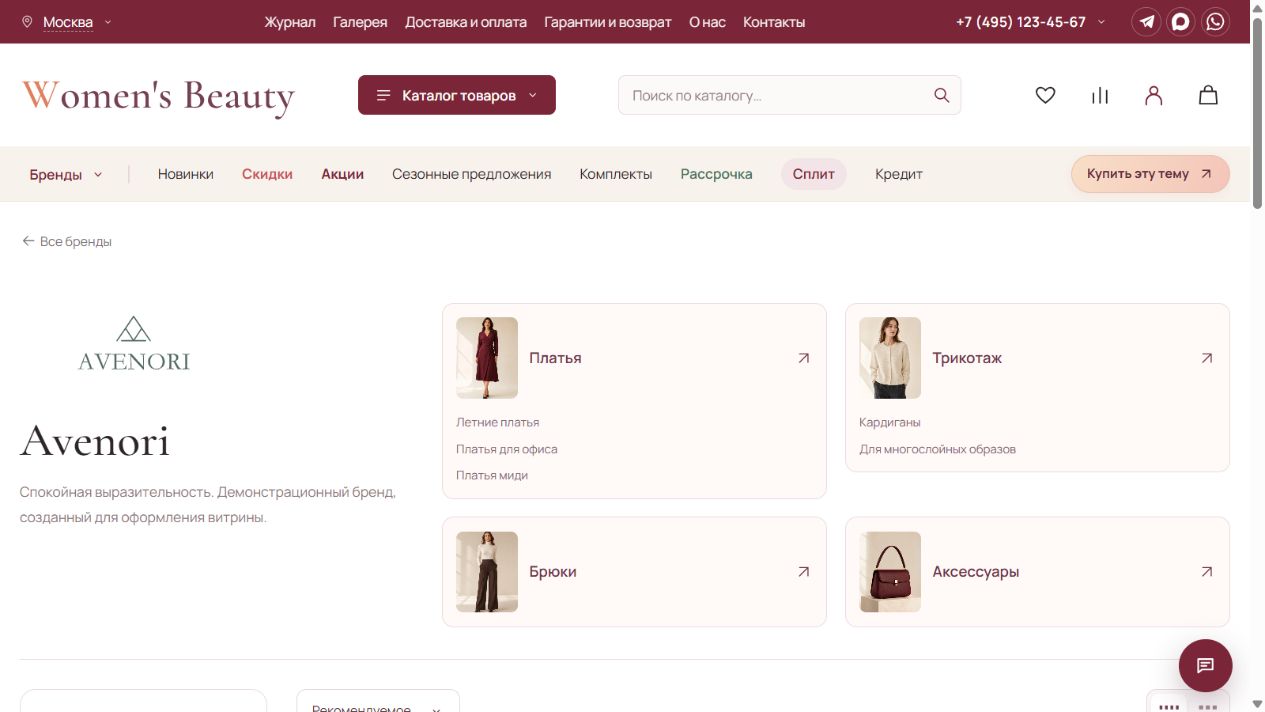Screen dimensions: 1265x712
Task: Click the arrow icon on the Платья card
Action: [803, 358]
